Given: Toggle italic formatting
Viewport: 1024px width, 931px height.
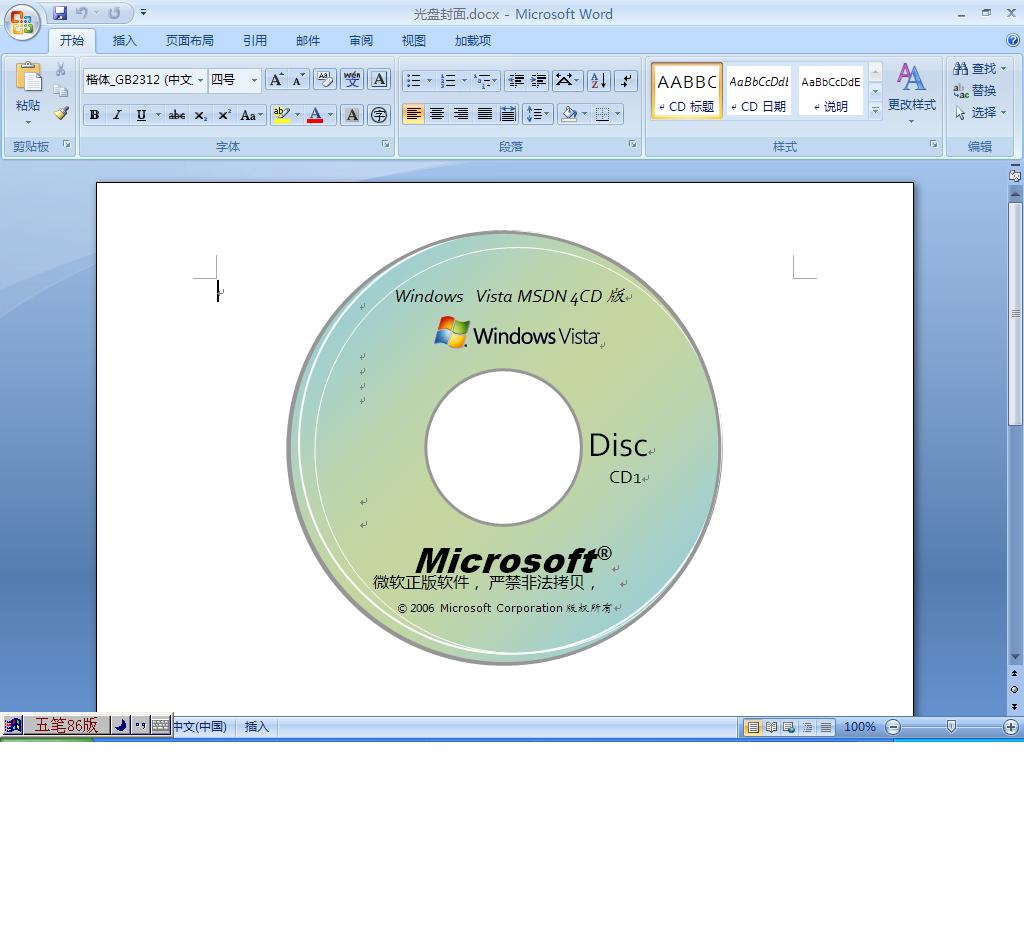Looking at the screenshot, I should [x=118, y=115].
